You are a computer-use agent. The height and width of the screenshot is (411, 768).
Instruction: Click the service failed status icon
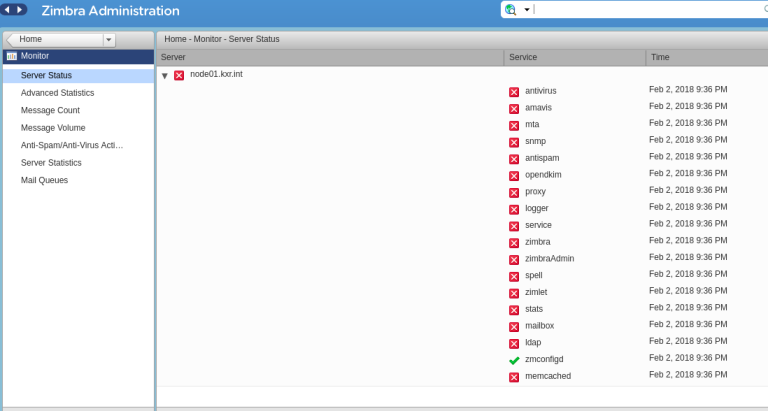coord(514,226)
